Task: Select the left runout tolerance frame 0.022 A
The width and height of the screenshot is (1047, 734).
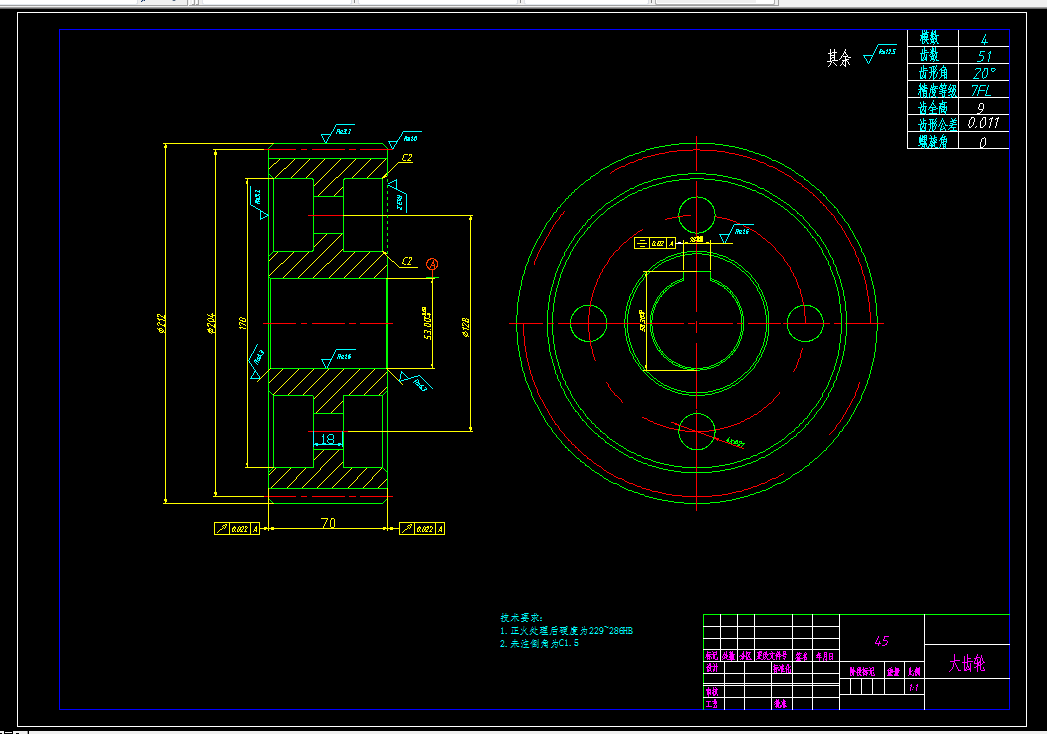Action: [x=236, y=529]
